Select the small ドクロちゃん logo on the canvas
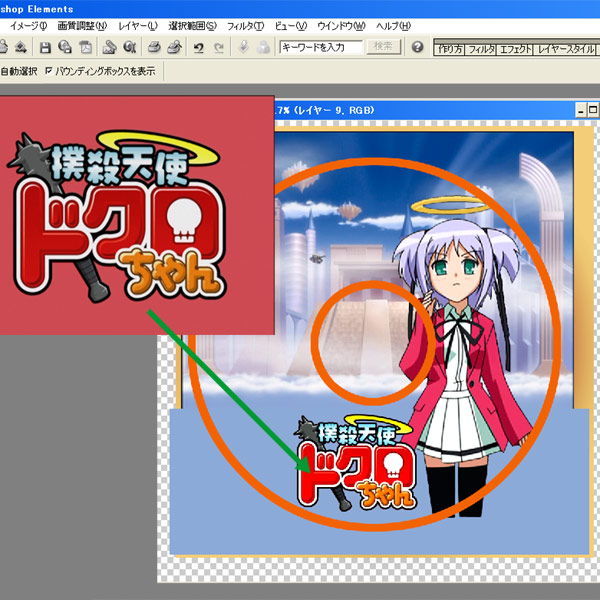600x600 pixels. (x=355, y=463)
